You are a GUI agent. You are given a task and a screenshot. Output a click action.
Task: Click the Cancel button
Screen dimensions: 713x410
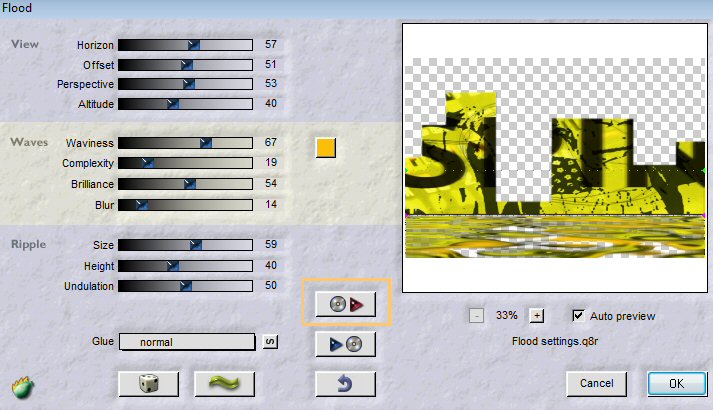[596, 384]
